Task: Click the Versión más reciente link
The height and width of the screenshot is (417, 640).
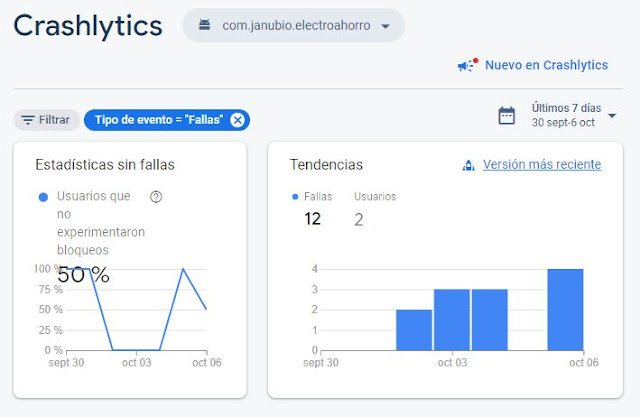Action: pos(542,164)
